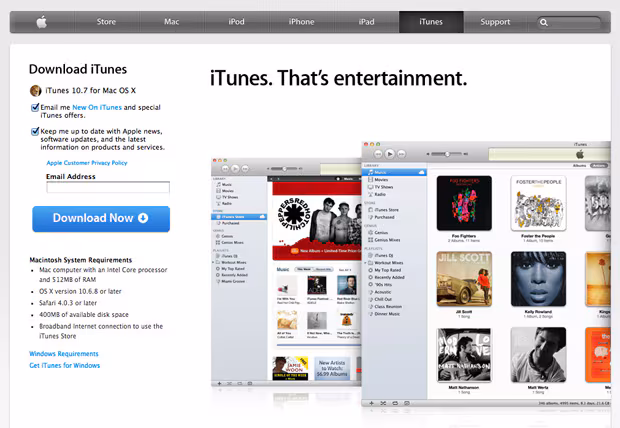620x428 pixels.
Task: Click the Download Now button
Action: point(101,219)
